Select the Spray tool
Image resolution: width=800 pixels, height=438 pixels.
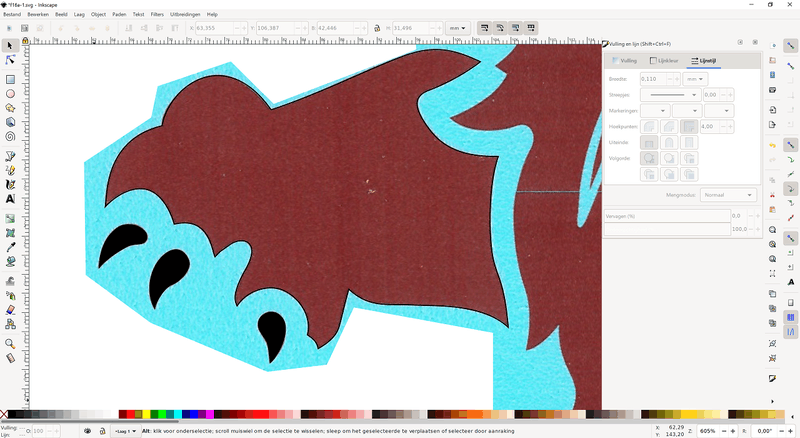pos(10,296)
